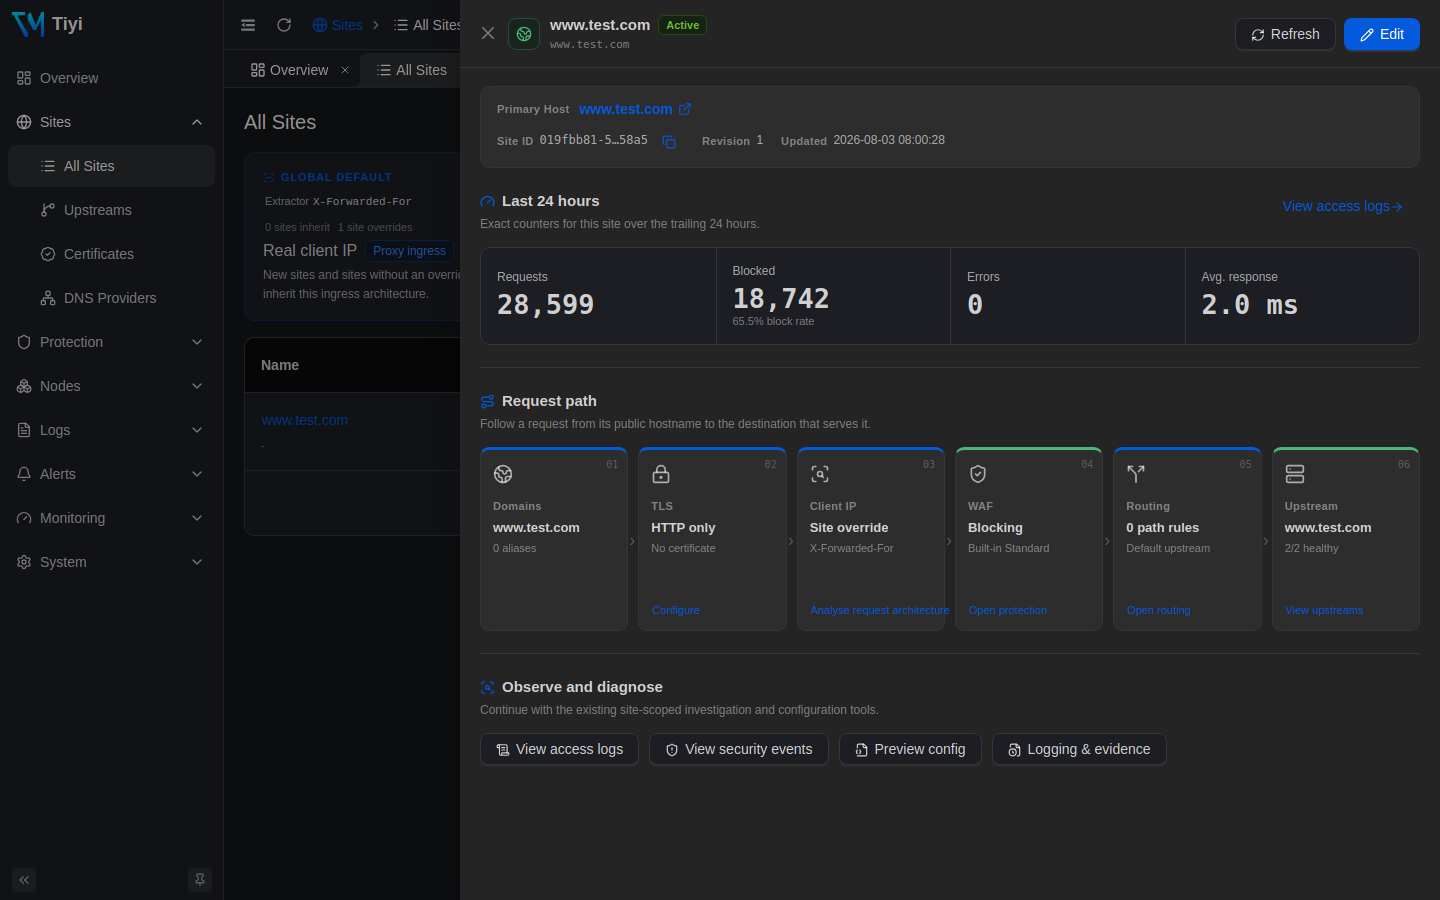Image resolution: width=1440 pixels, height=900 pixels.
Task: Select All Sites in the sidebar
Action: click(111, 166)
